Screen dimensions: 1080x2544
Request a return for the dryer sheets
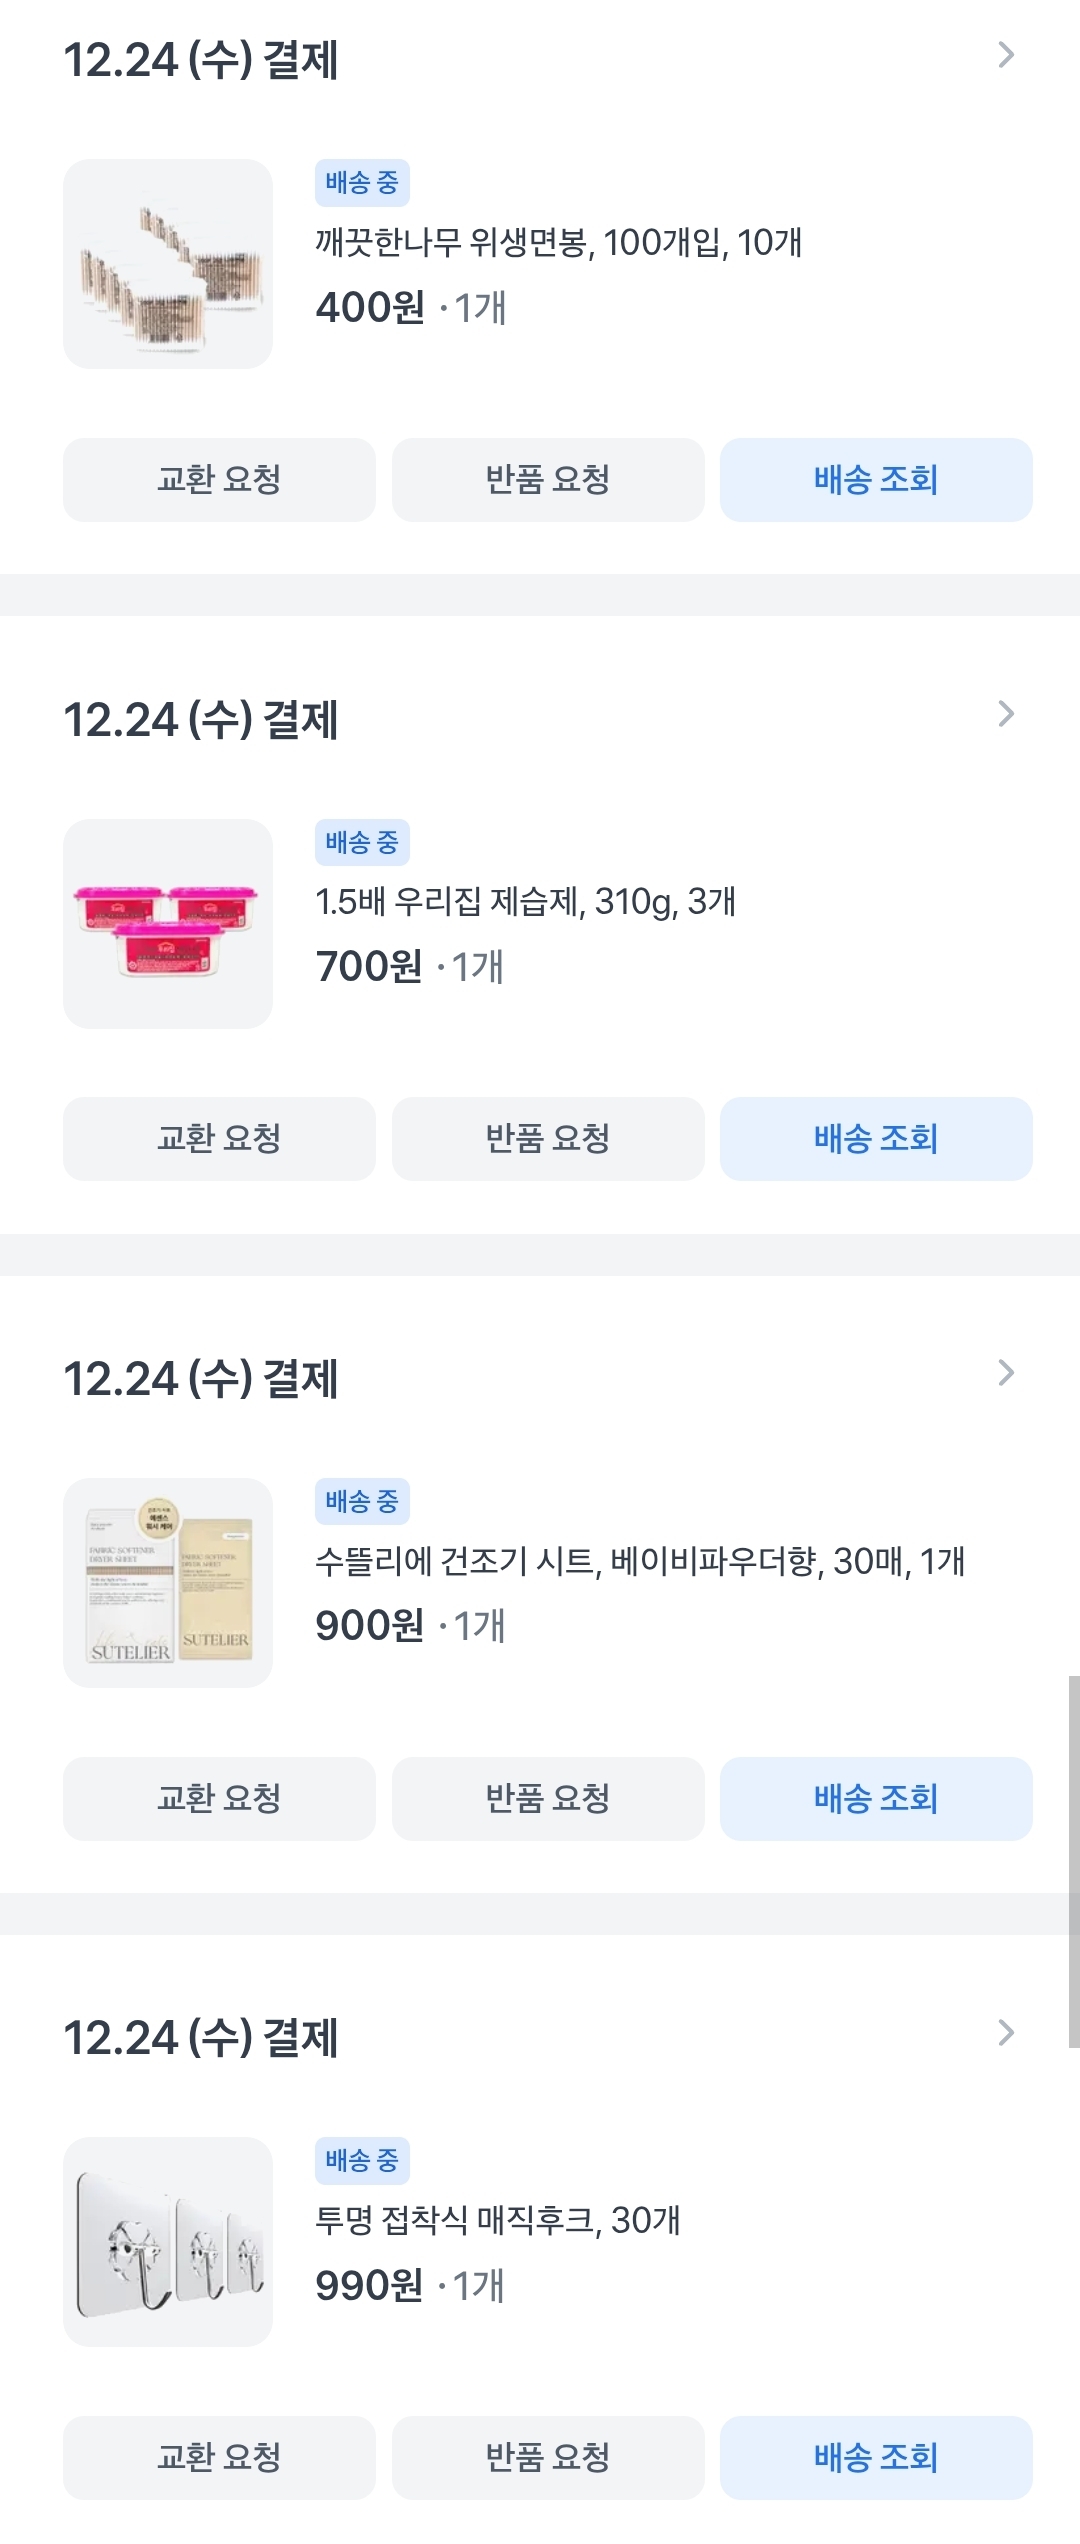[548, 1799]
